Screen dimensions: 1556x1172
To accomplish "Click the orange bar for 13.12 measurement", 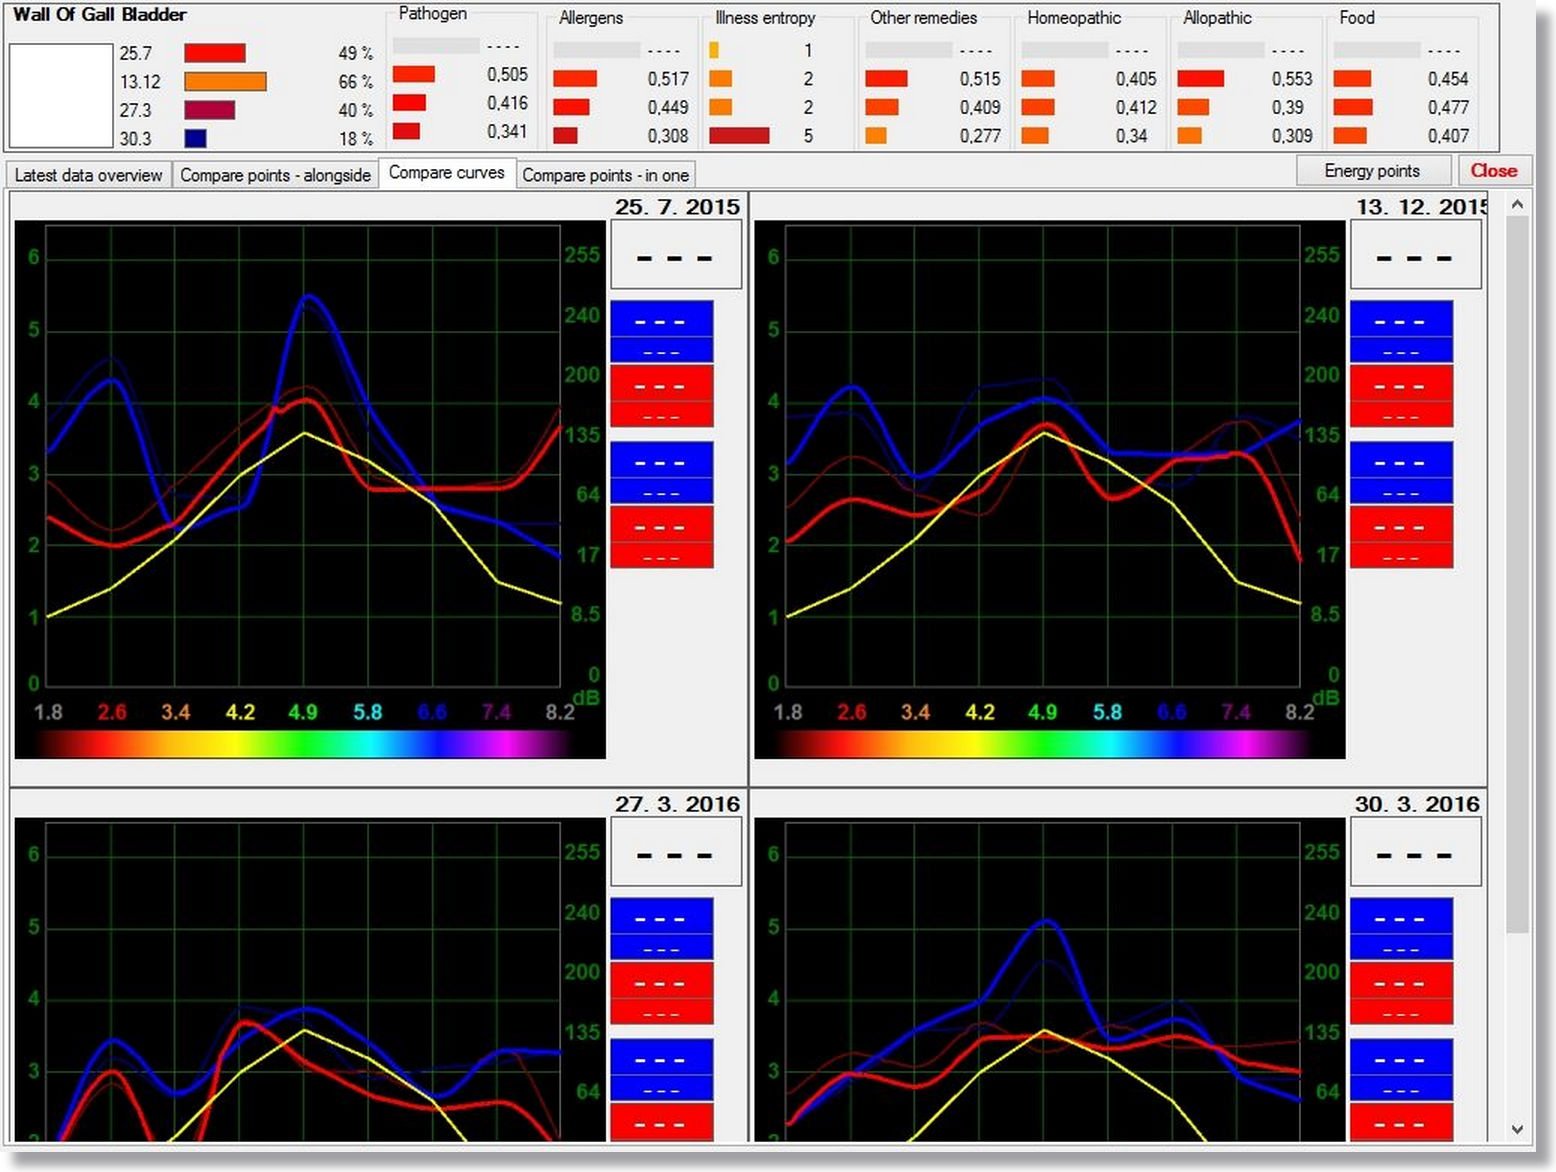I will point(225,82).
